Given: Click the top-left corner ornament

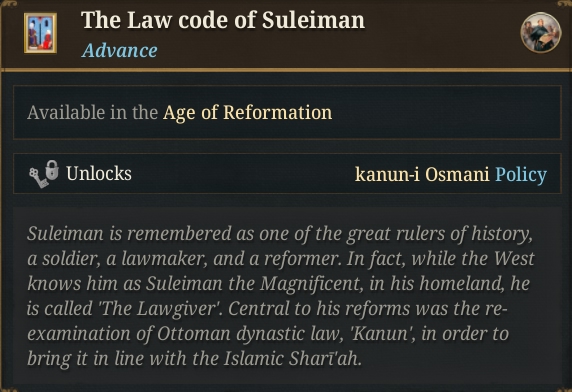Looking at the screenshot, I should 8,4.
